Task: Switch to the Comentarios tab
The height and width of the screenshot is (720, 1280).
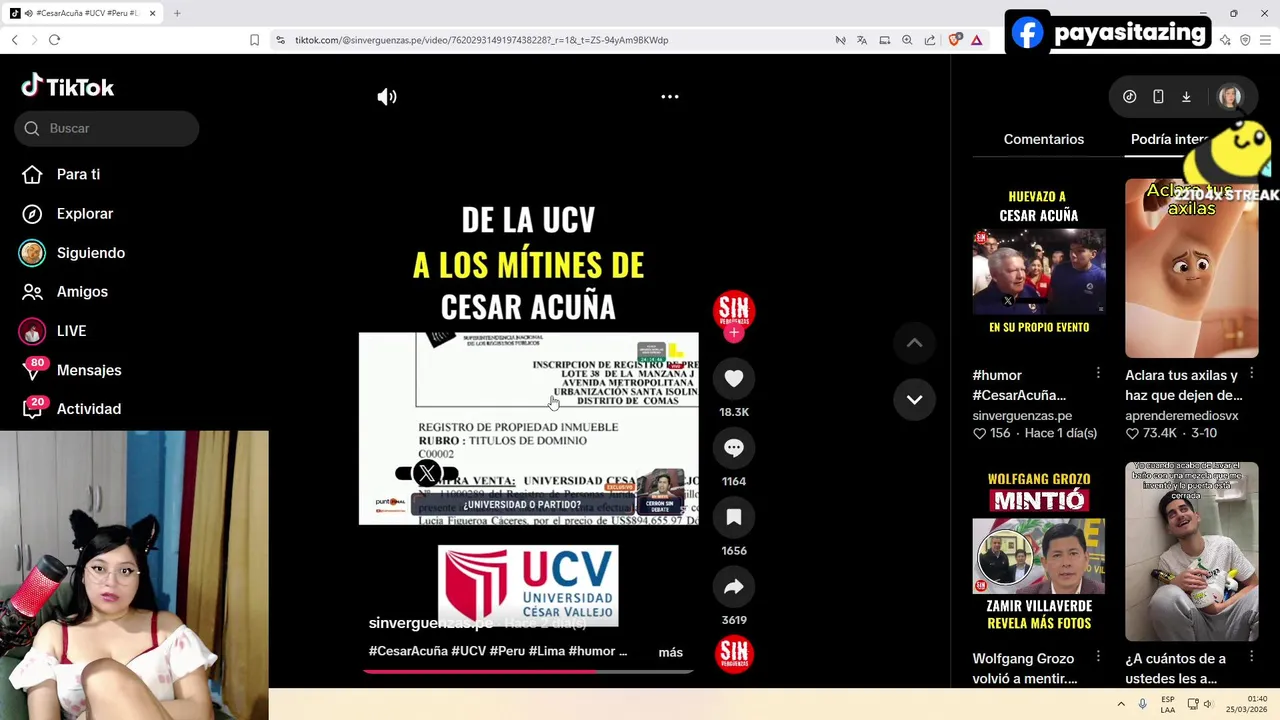Action: click(x=1044, y=139)
